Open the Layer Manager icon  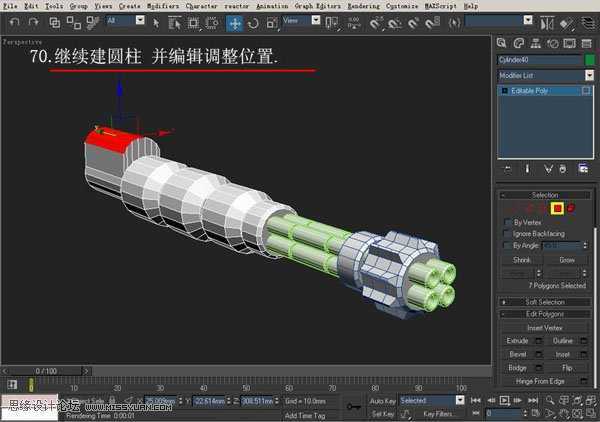pos(589,23)
